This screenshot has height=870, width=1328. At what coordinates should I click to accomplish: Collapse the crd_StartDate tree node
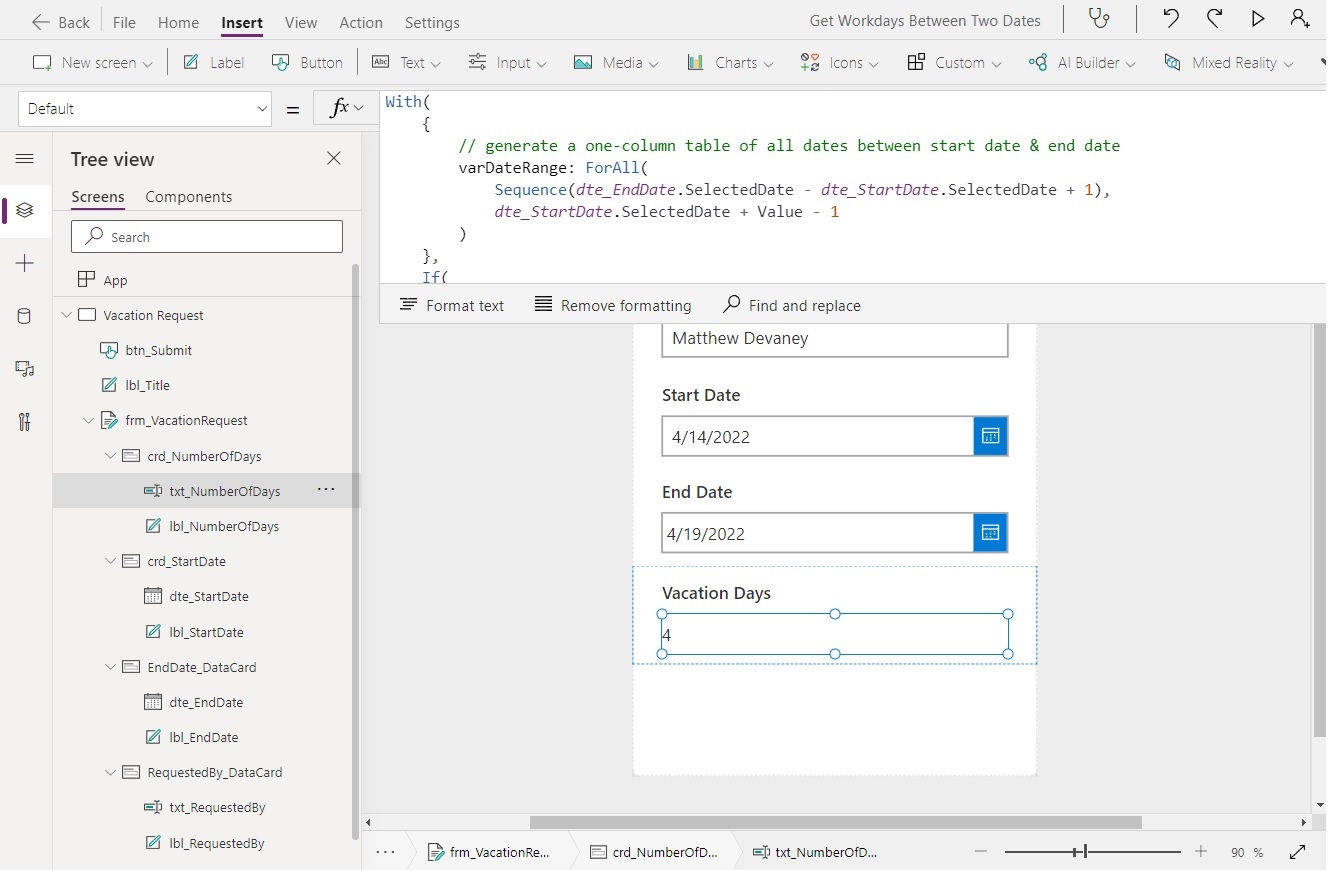click(x=110, y=561)
